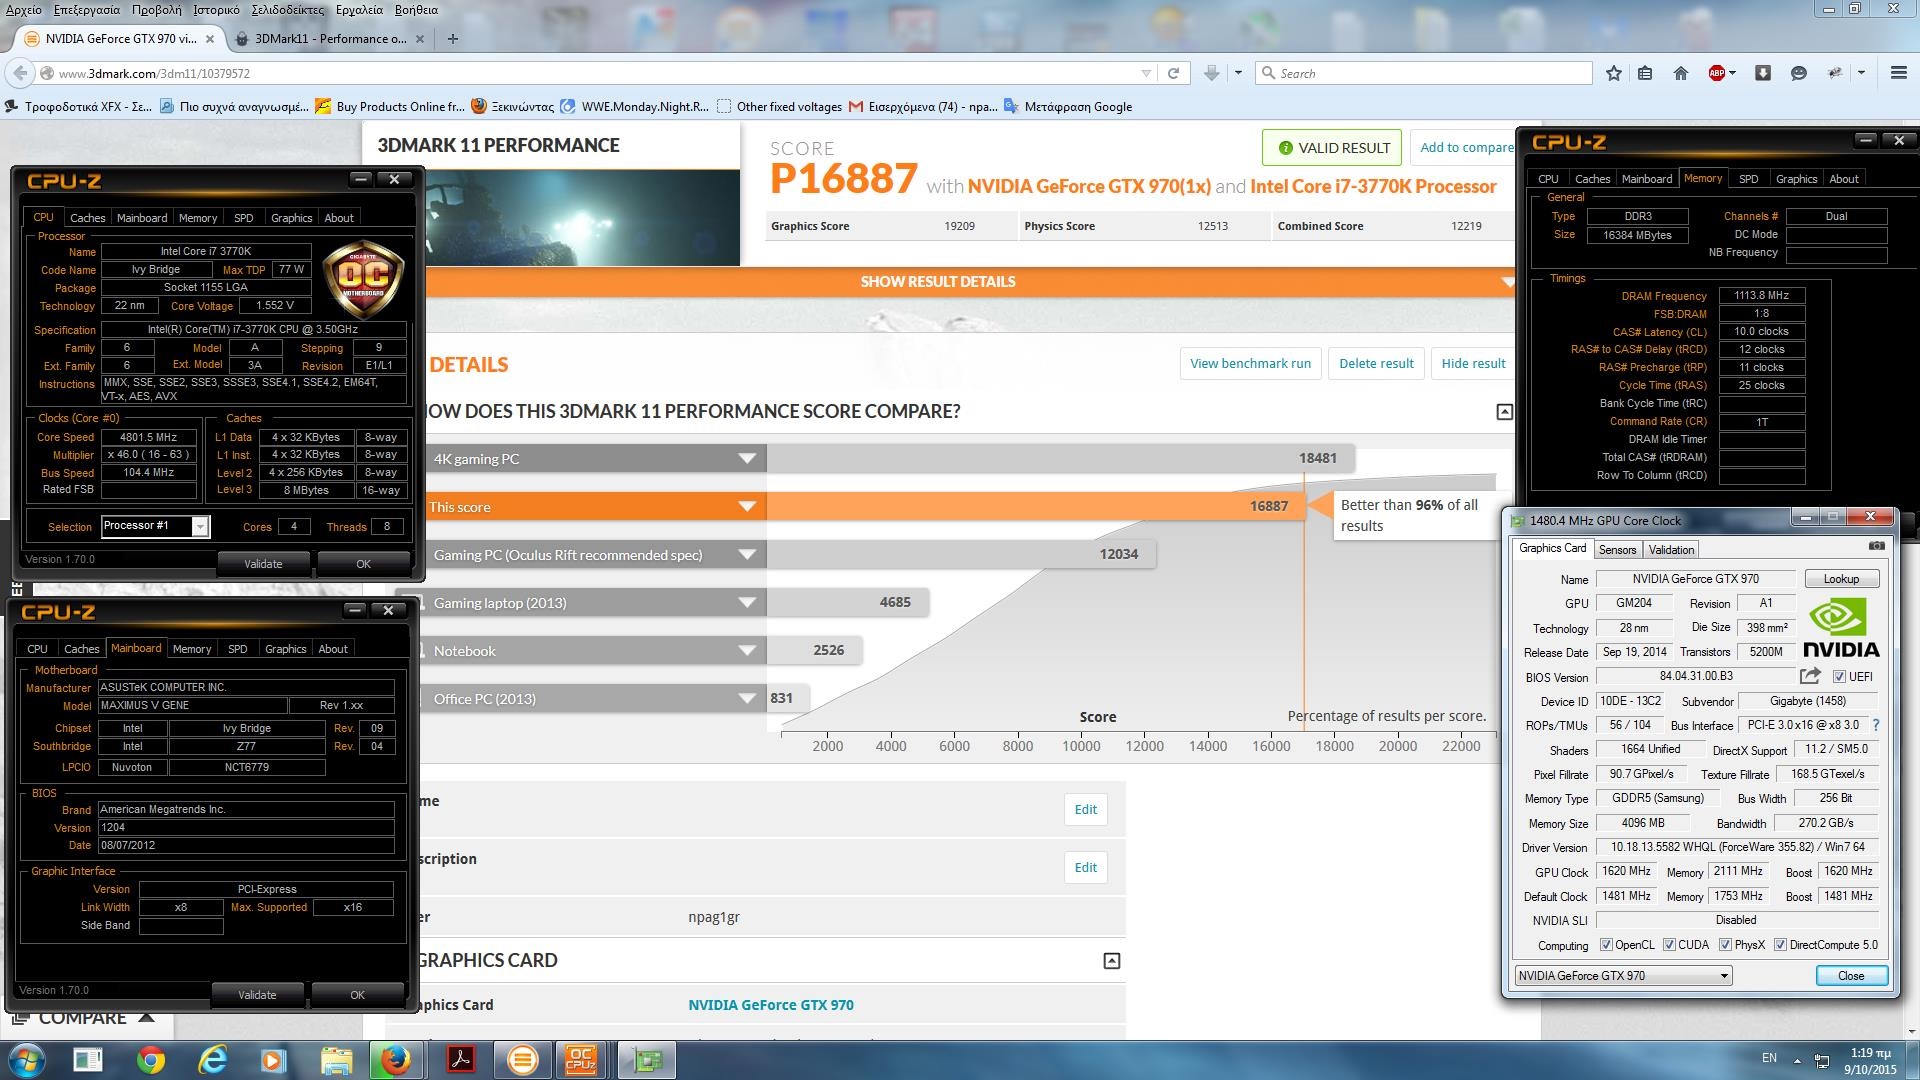Click the Hide result button

(x=1473, y=363)
